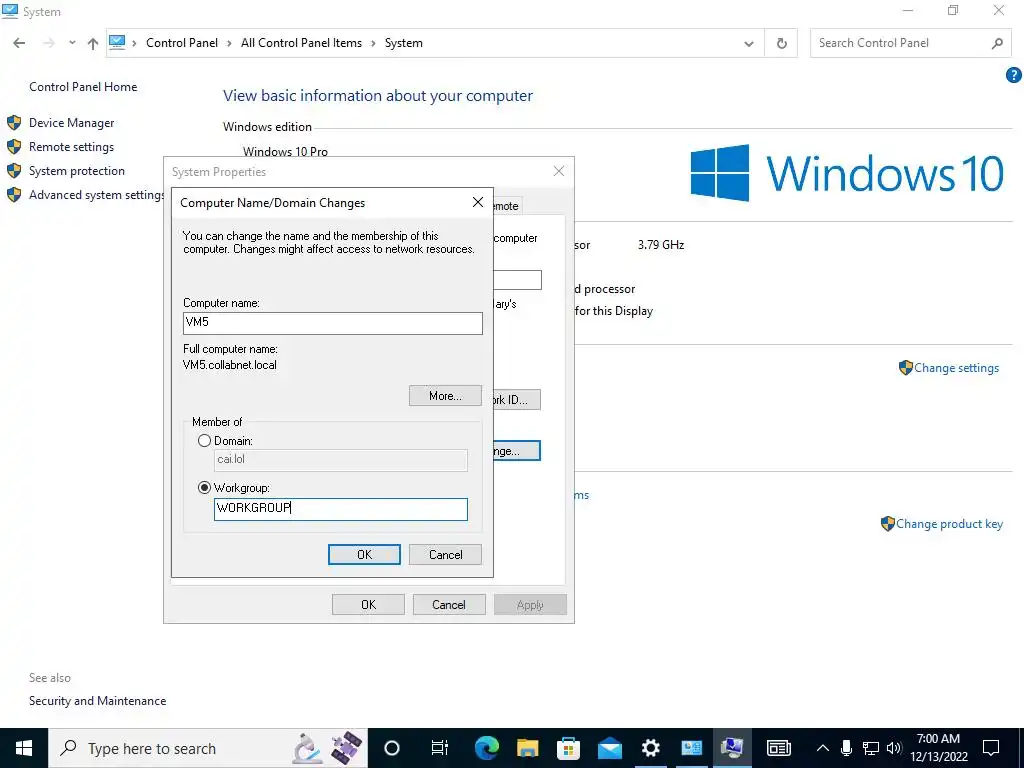Open Mail app from the taskbar
The image size is (1024, 768).
(x=609, y=748)
